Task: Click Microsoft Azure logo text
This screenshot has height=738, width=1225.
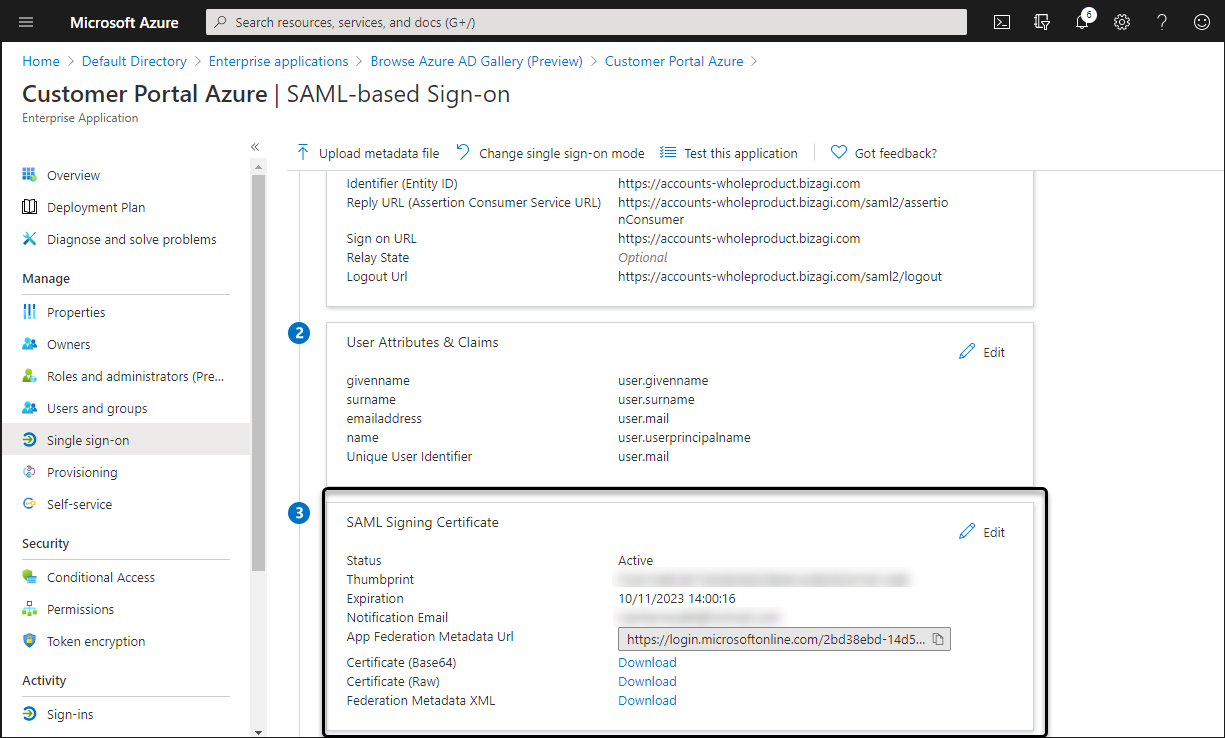Action: 125,22
